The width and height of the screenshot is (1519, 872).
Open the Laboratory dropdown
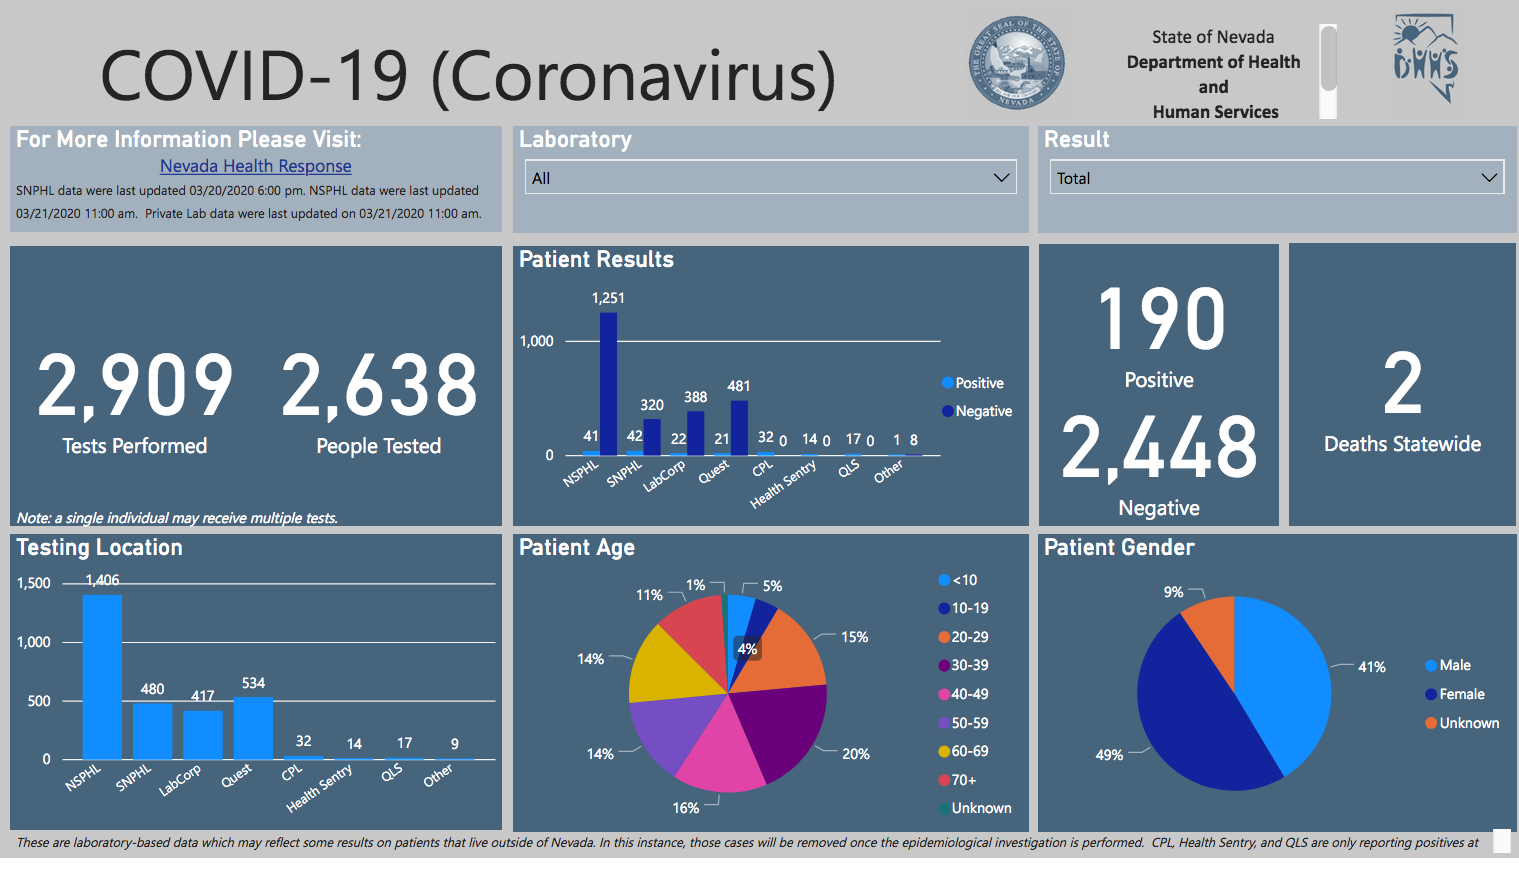point(771,177)
